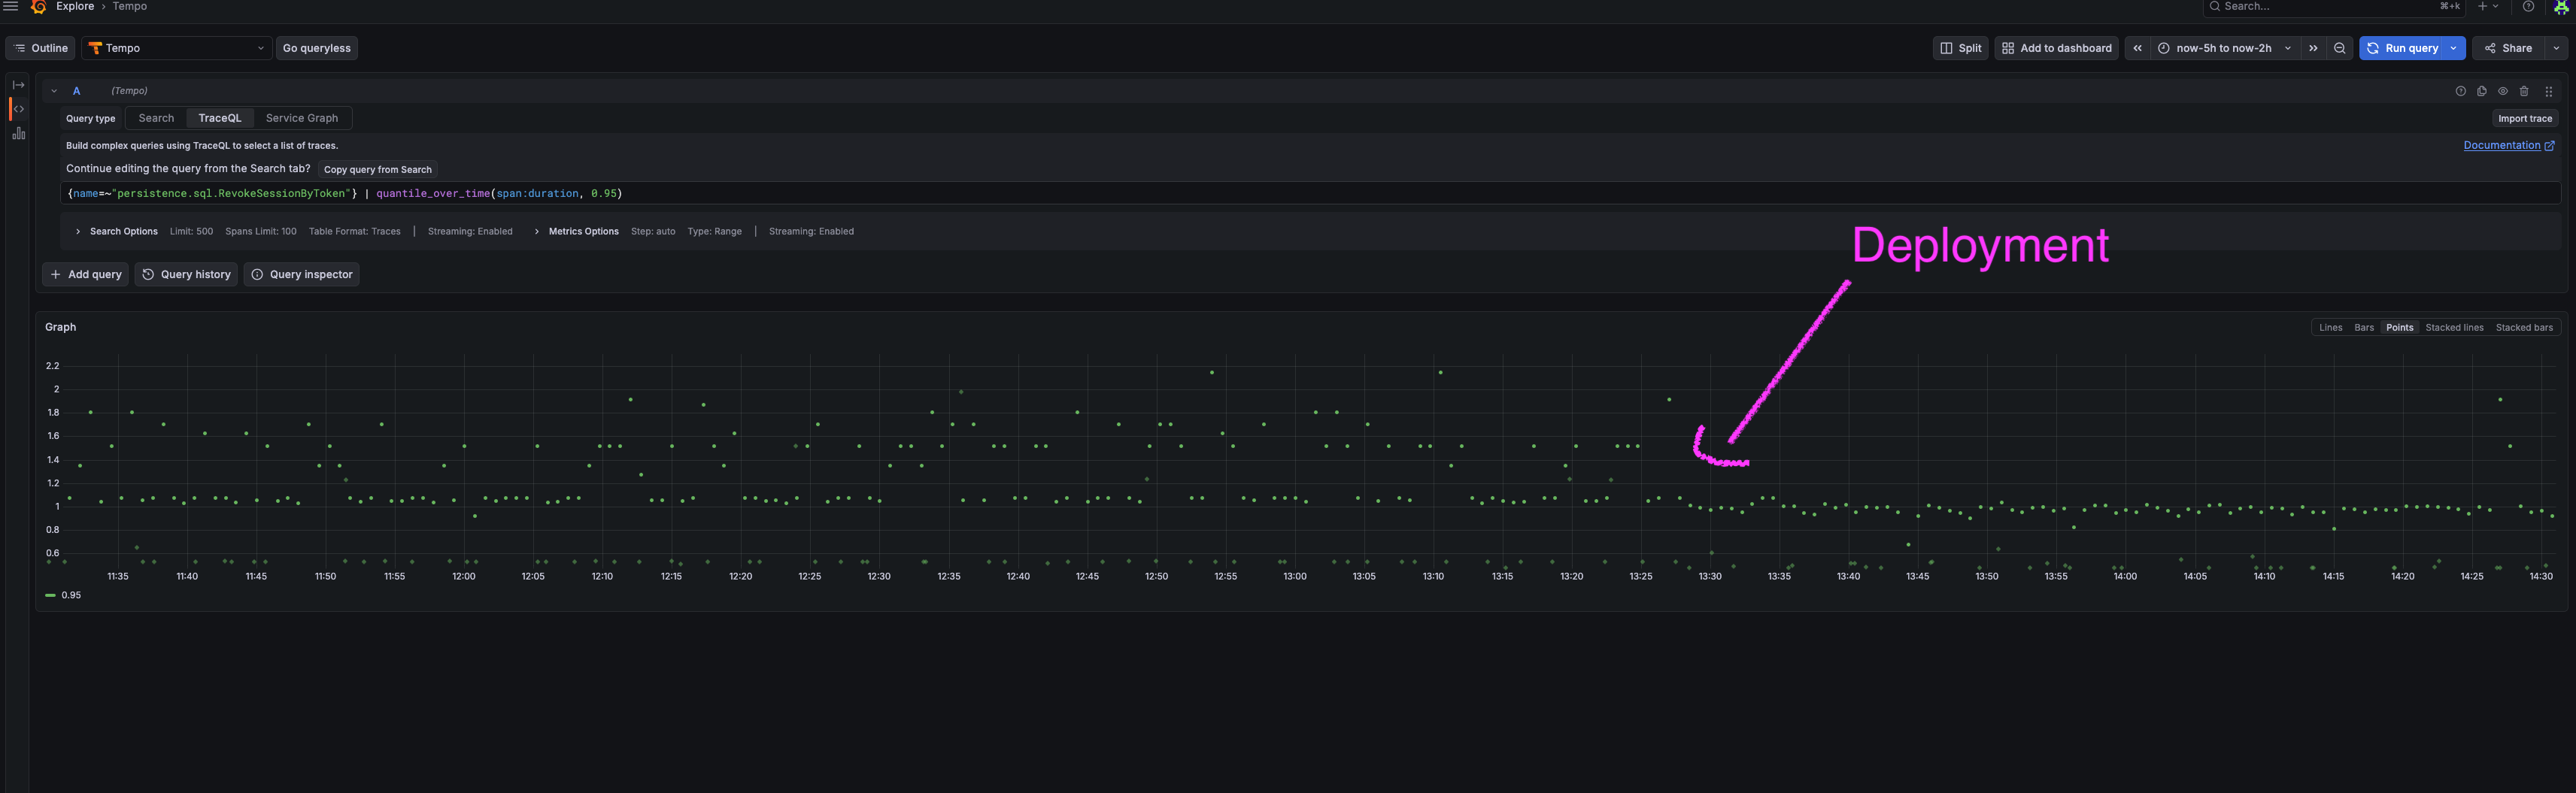The image size is (2576, 793).
Task: Click the 0.95 series legend color swatch
Action: 50,595
